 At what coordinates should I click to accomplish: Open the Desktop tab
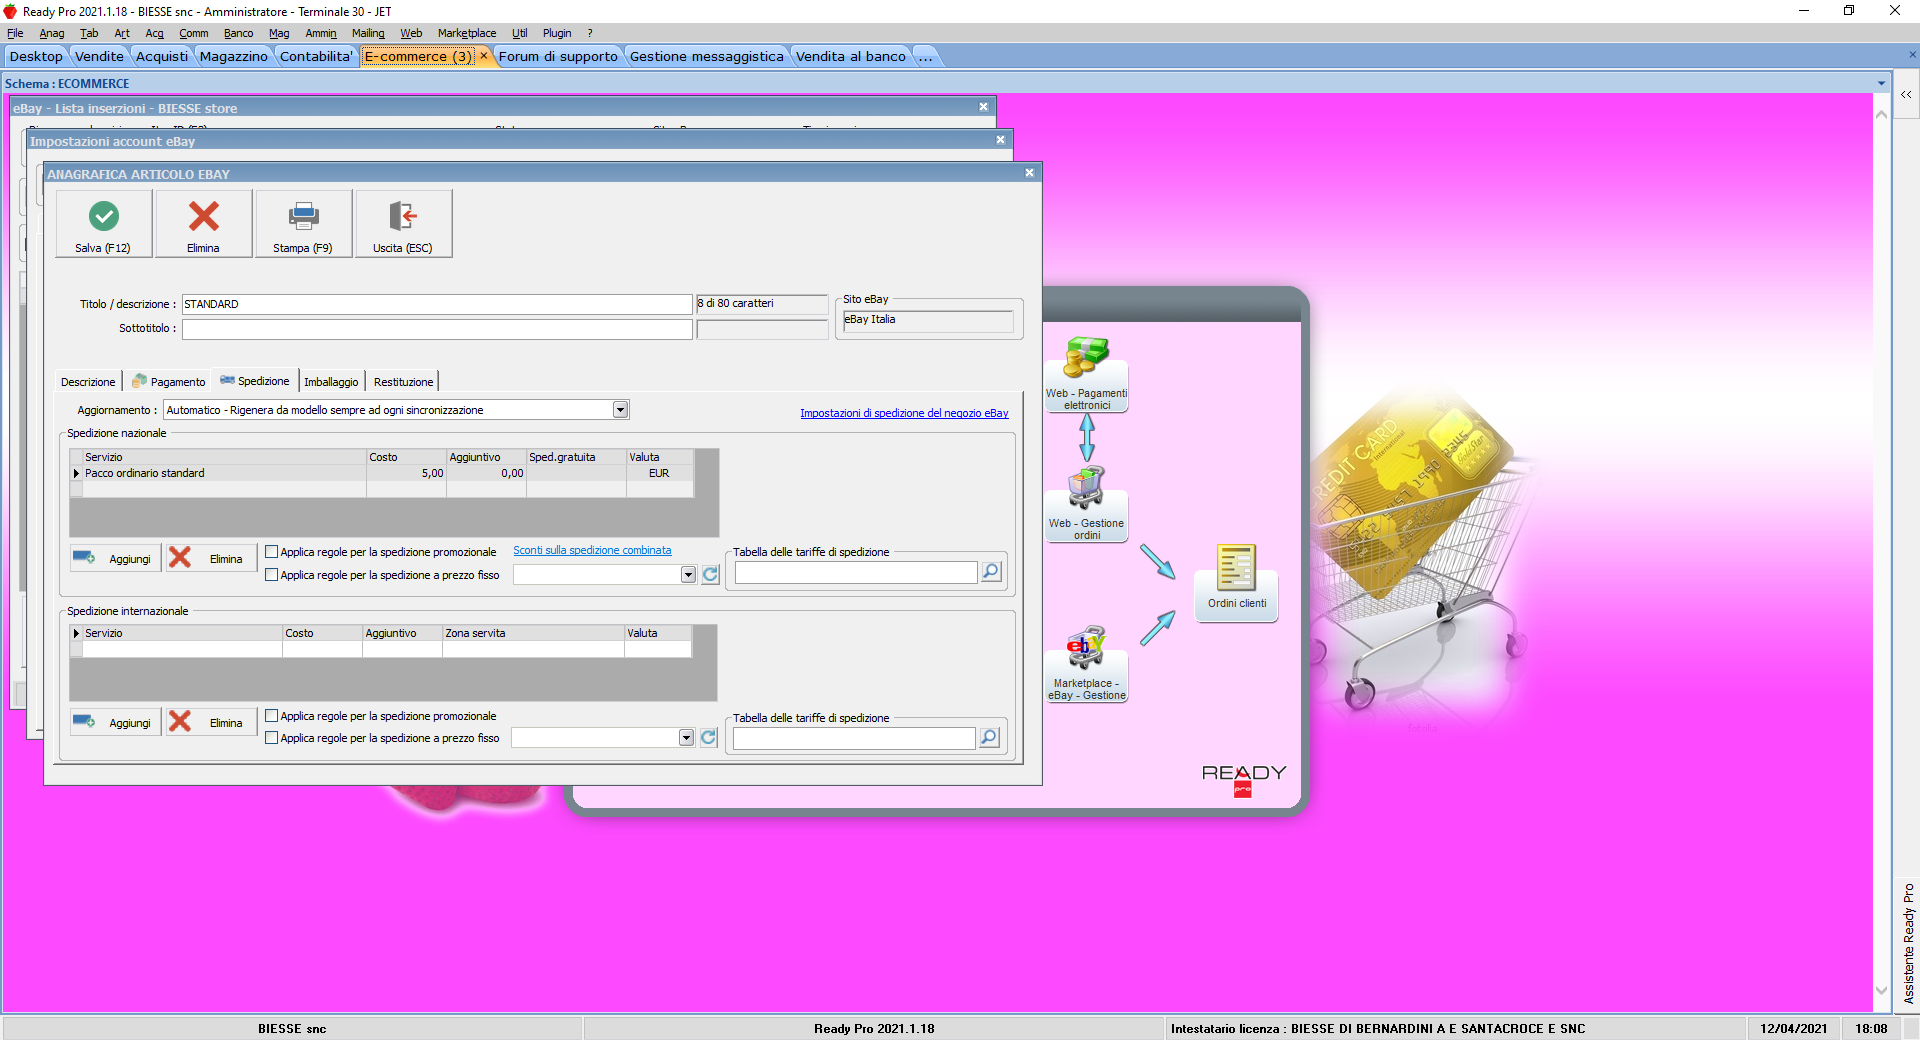[36, 56]
